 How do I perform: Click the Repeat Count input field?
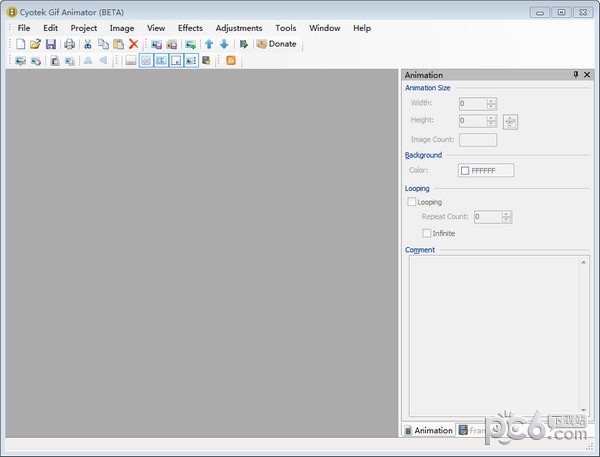tap(488, 217)
